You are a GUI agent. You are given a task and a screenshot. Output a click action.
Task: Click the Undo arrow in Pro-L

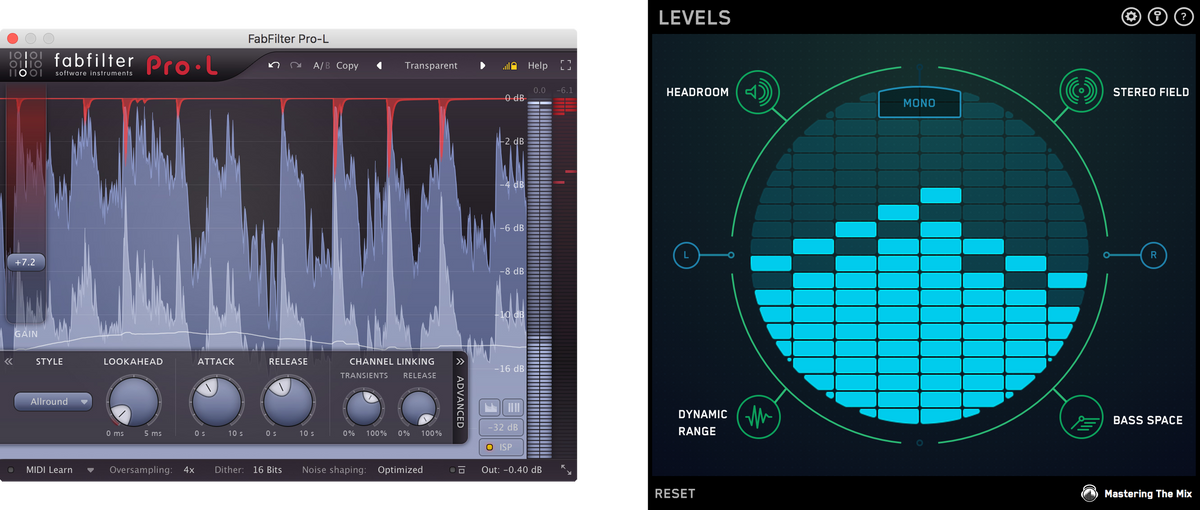pyautogui.click(x=274, y=65)
